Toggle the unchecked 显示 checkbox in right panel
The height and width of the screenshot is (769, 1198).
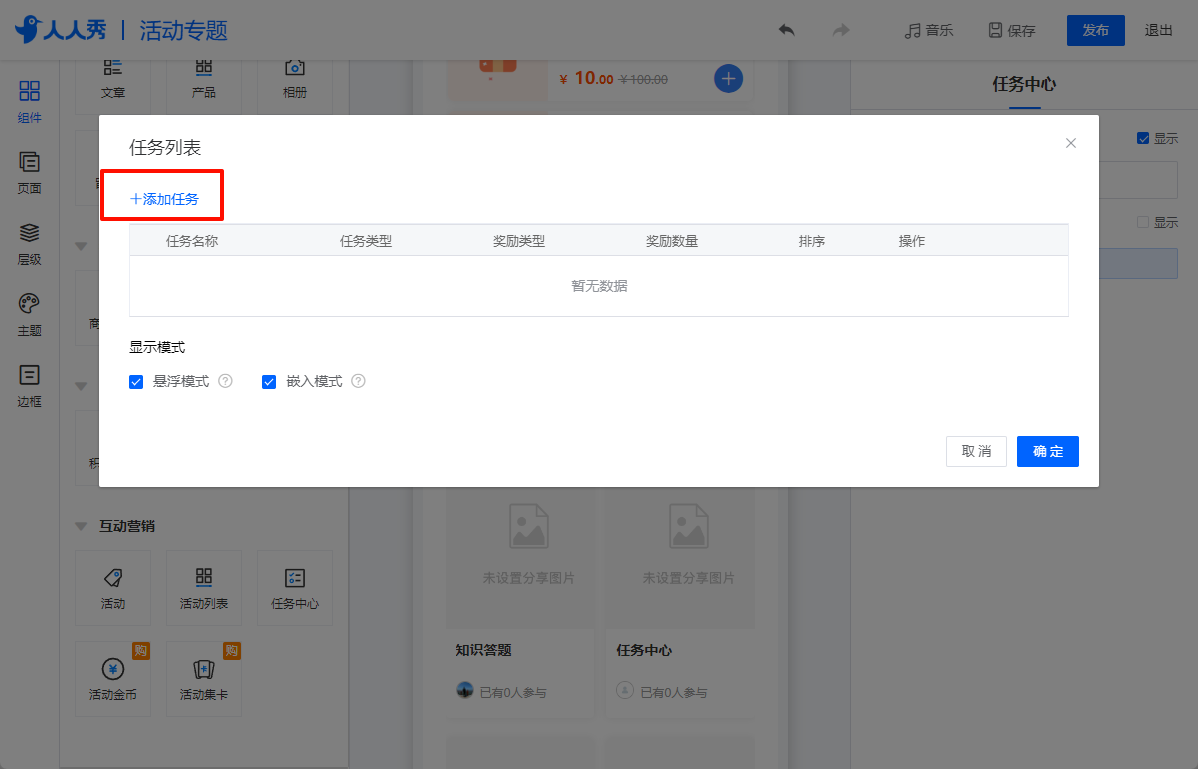(1143, 222)
